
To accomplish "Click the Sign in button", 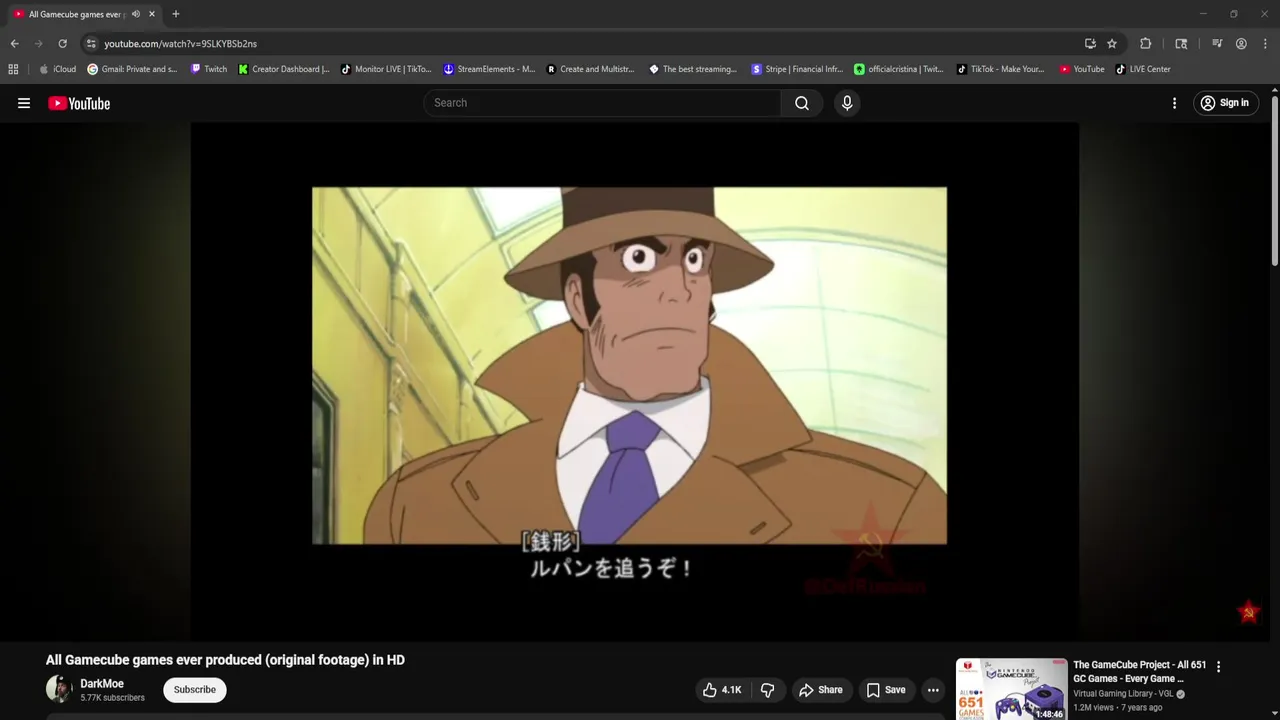I will pos(1224,103).
